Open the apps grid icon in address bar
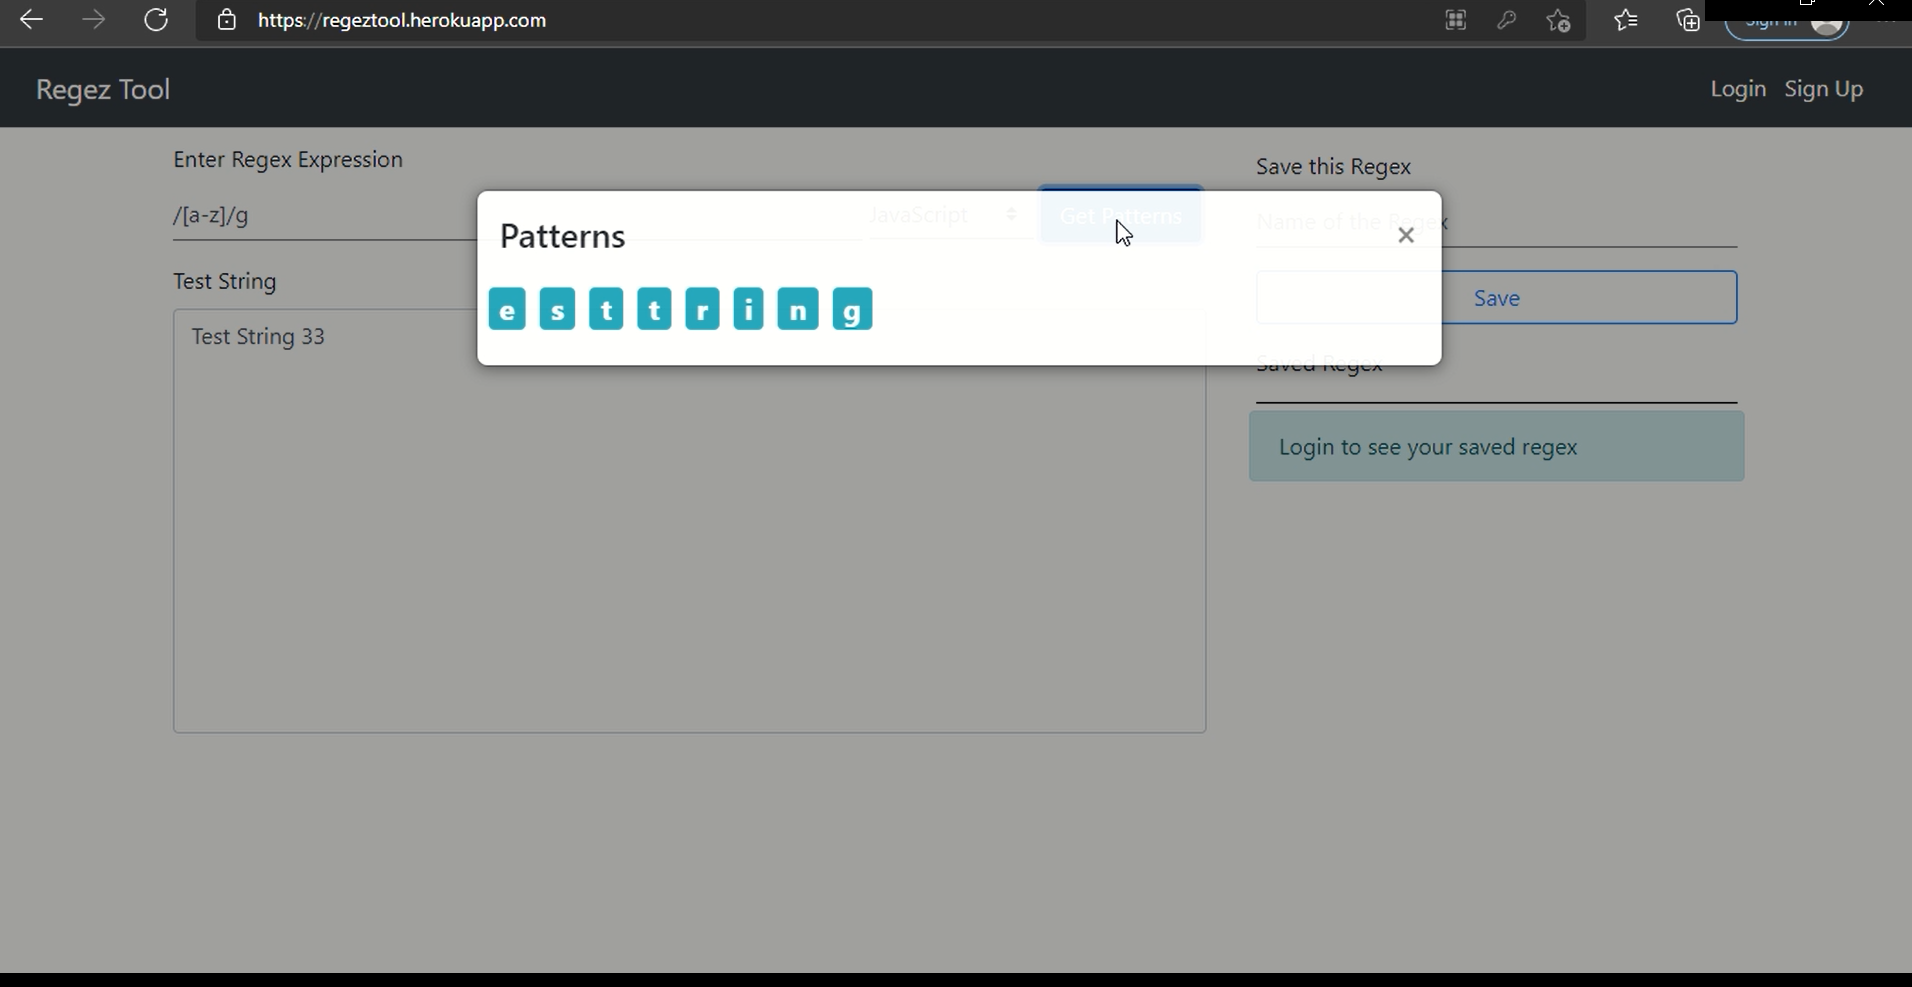The width and height of the screenshot is (1912, 987). [x=1456, y=20]
